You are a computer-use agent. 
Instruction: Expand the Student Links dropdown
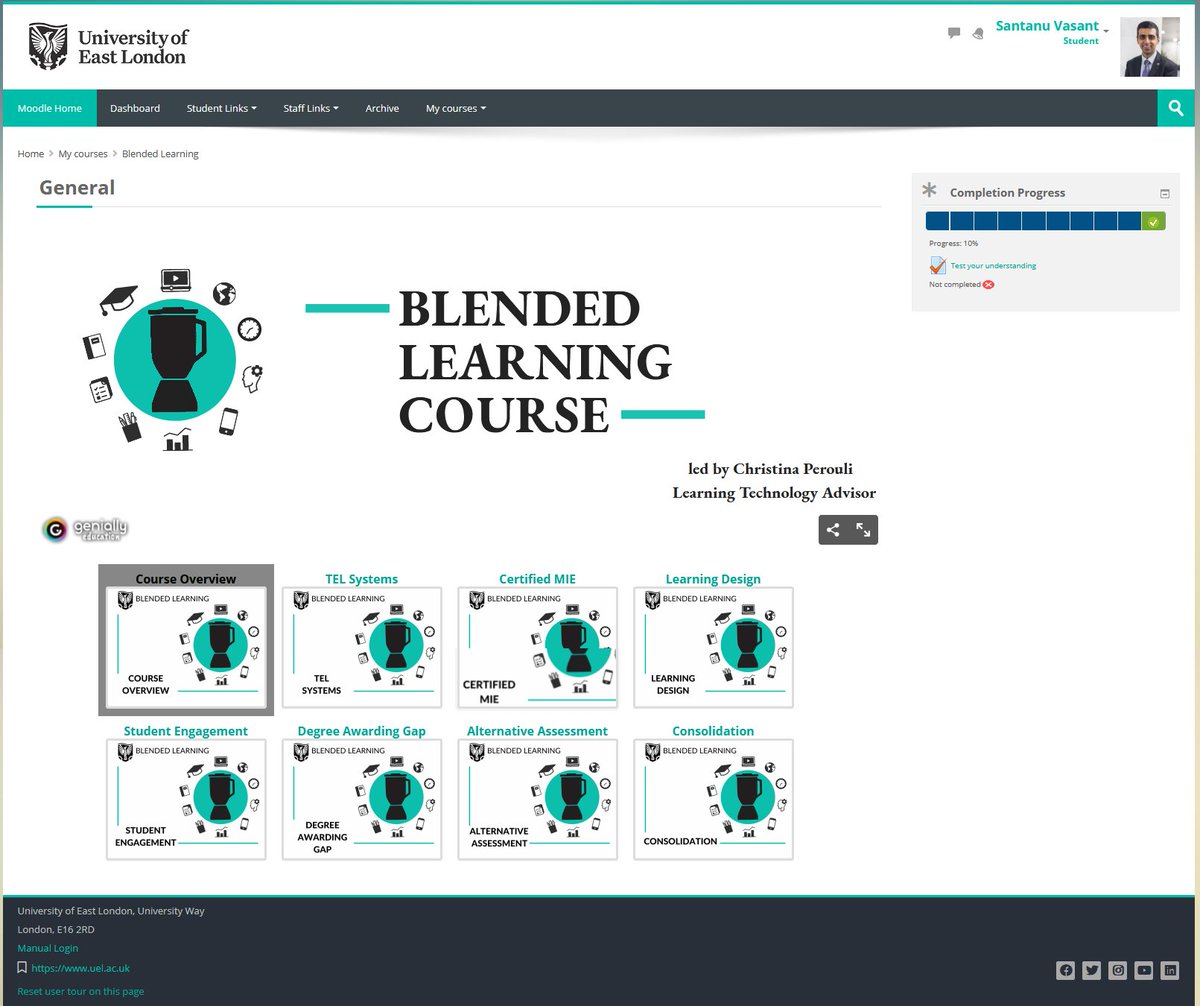click(x=221, y=108)
